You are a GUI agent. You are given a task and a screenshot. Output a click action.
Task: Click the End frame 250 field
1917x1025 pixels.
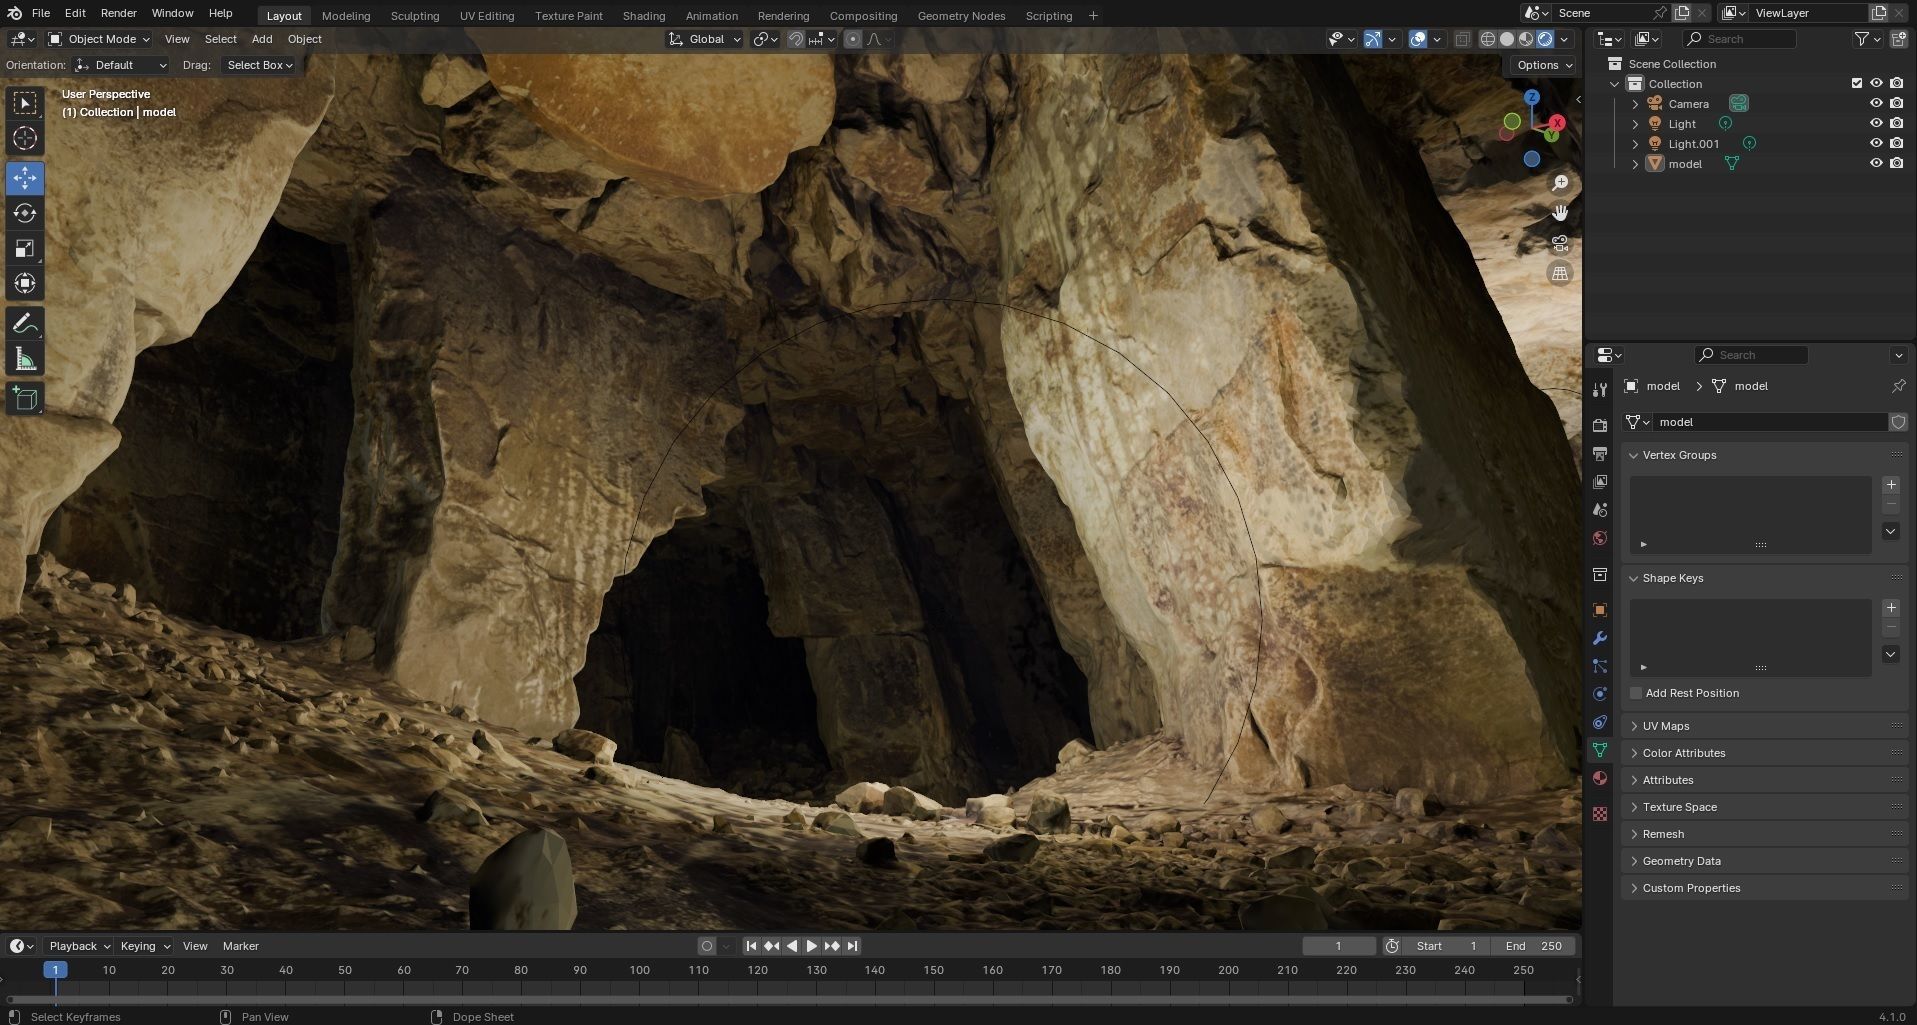point(1533,946)
